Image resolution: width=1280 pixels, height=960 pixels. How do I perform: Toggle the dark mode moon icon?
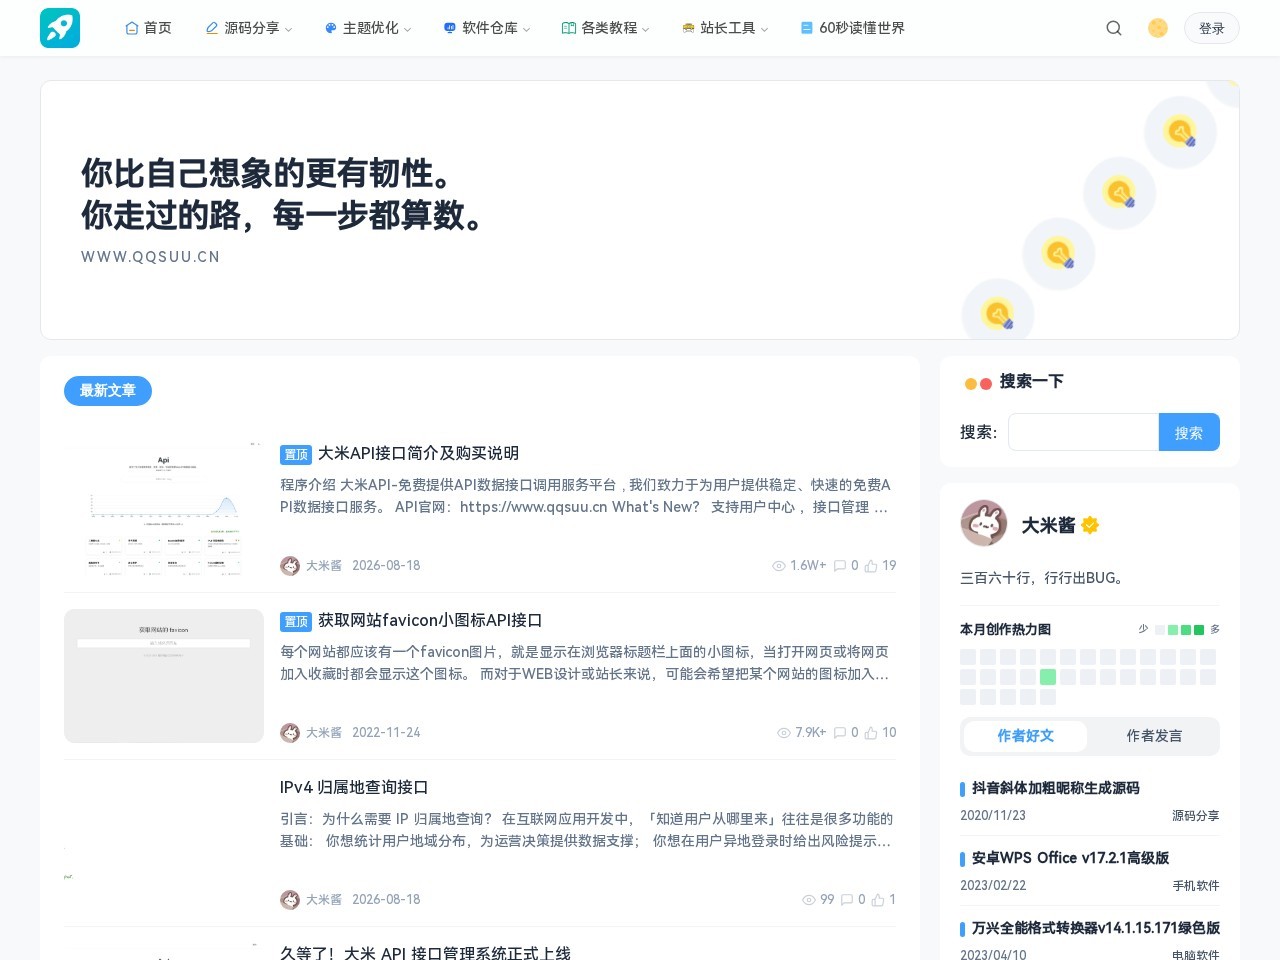[1158, 28]
